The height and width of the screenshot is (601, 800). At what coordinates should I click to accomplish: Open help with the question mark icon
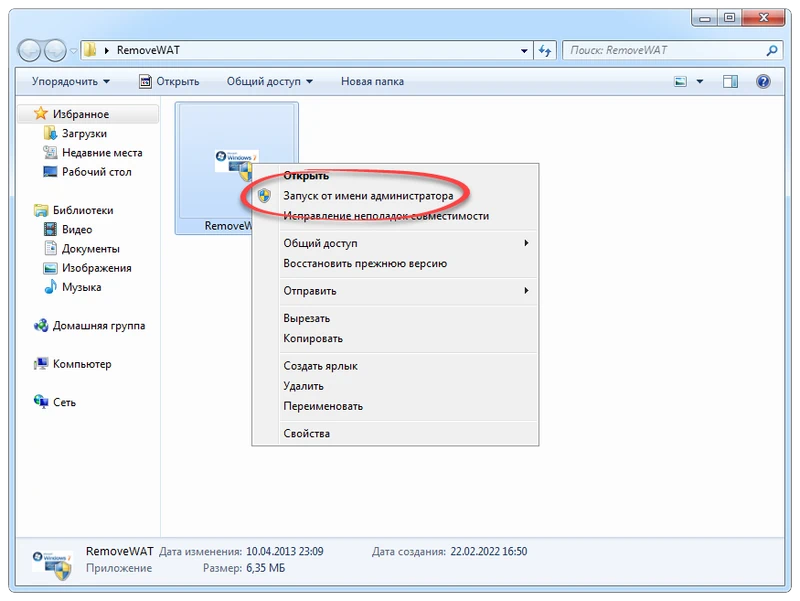tap(763, 82)
